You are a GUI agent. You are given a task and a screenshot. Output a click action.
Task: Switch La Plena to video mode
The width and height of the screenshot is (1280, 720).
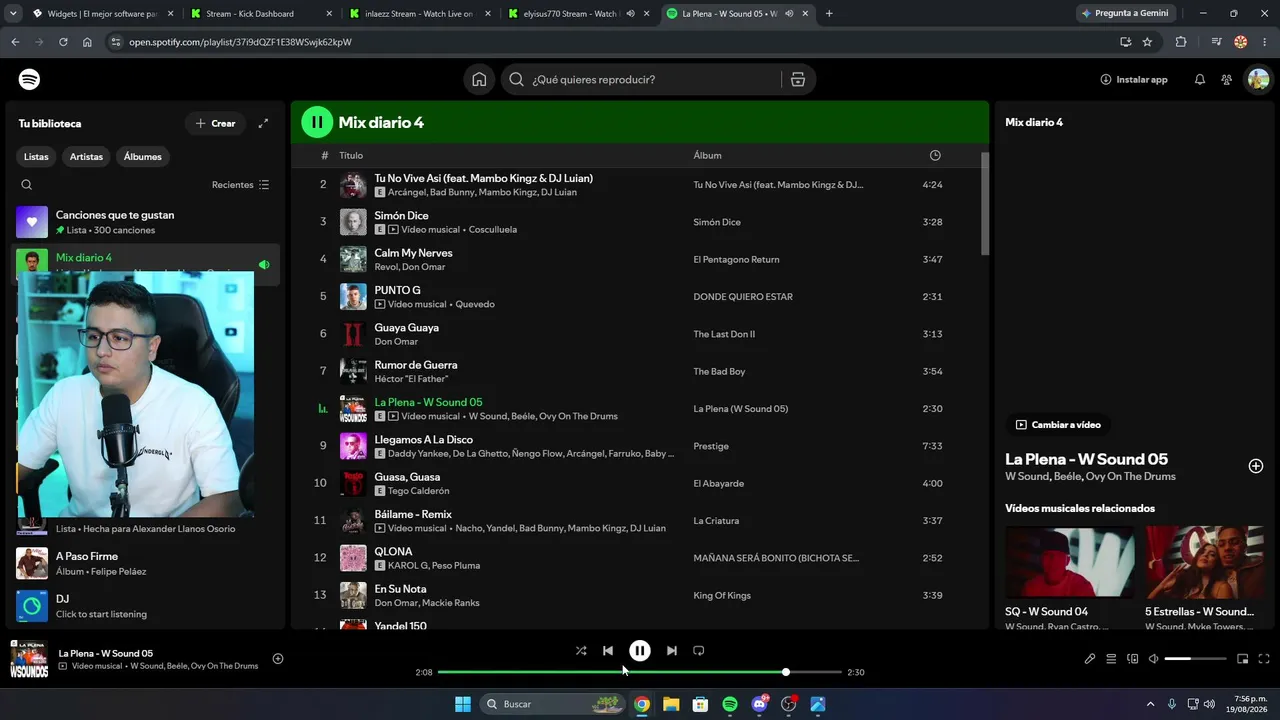click(1058, 425)
